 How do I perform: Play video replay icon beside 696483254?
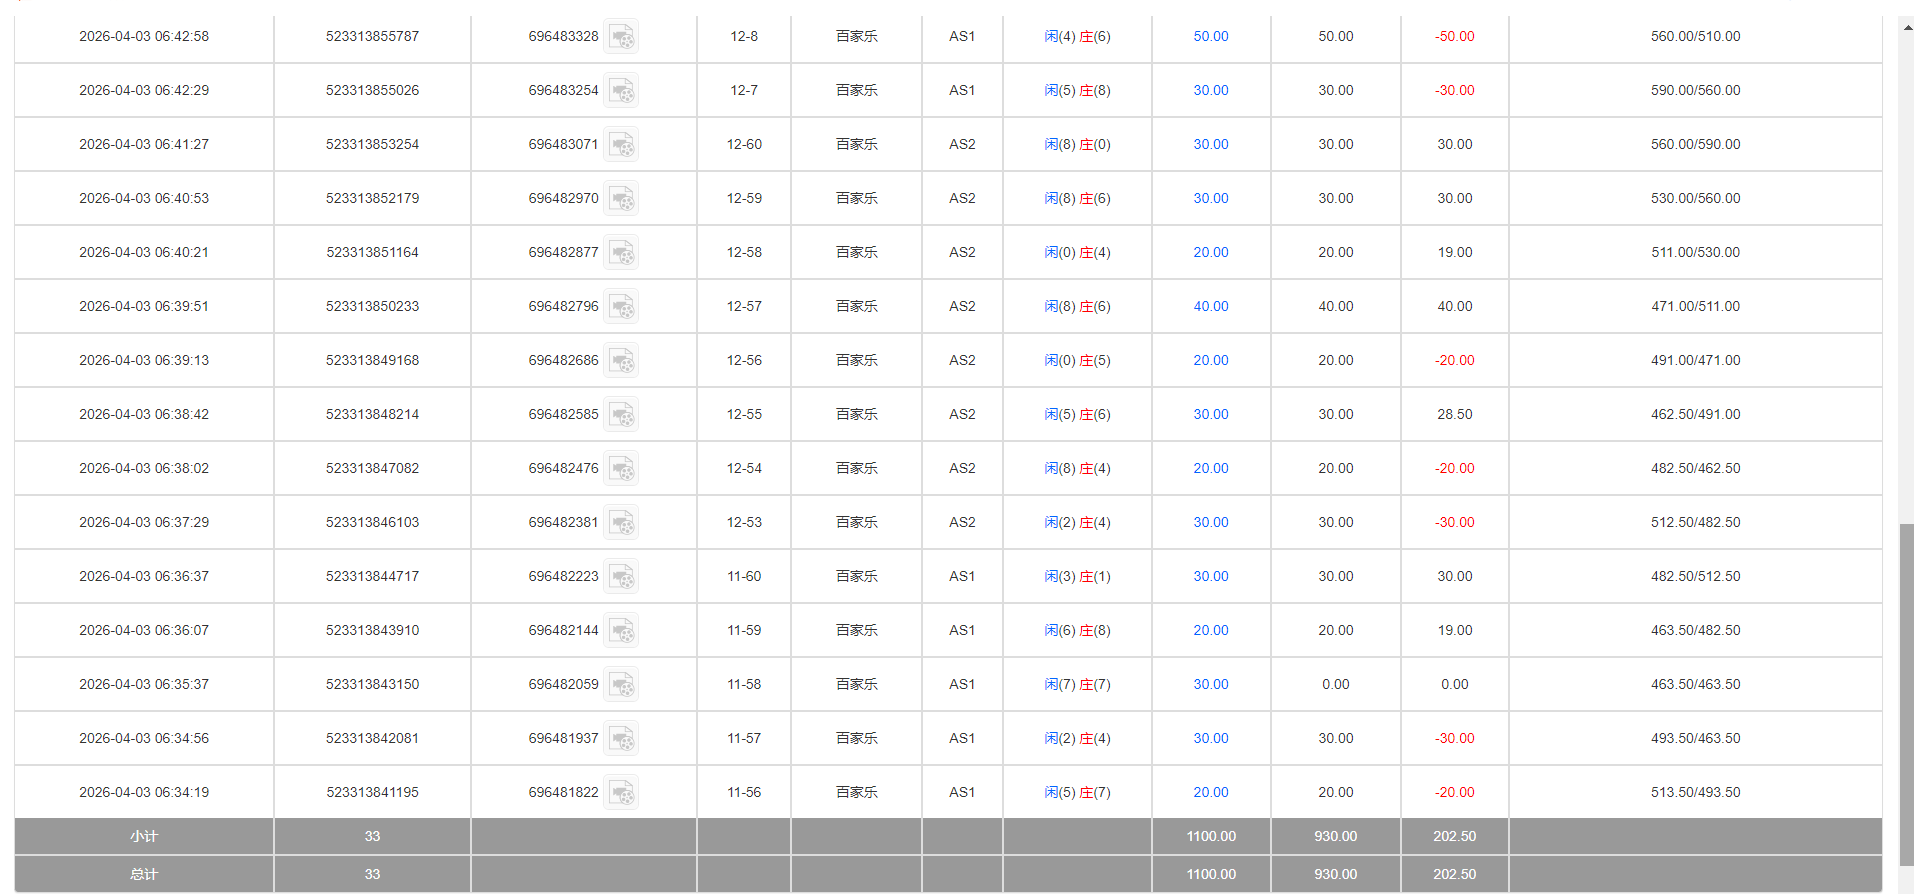(x=621, y=91)
